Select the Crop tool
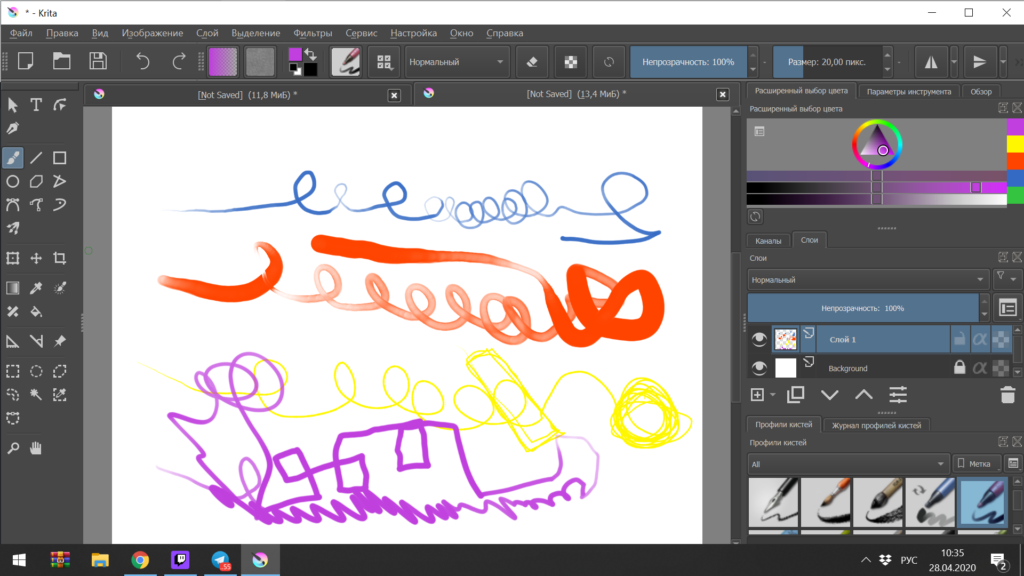 pos(60,258)
